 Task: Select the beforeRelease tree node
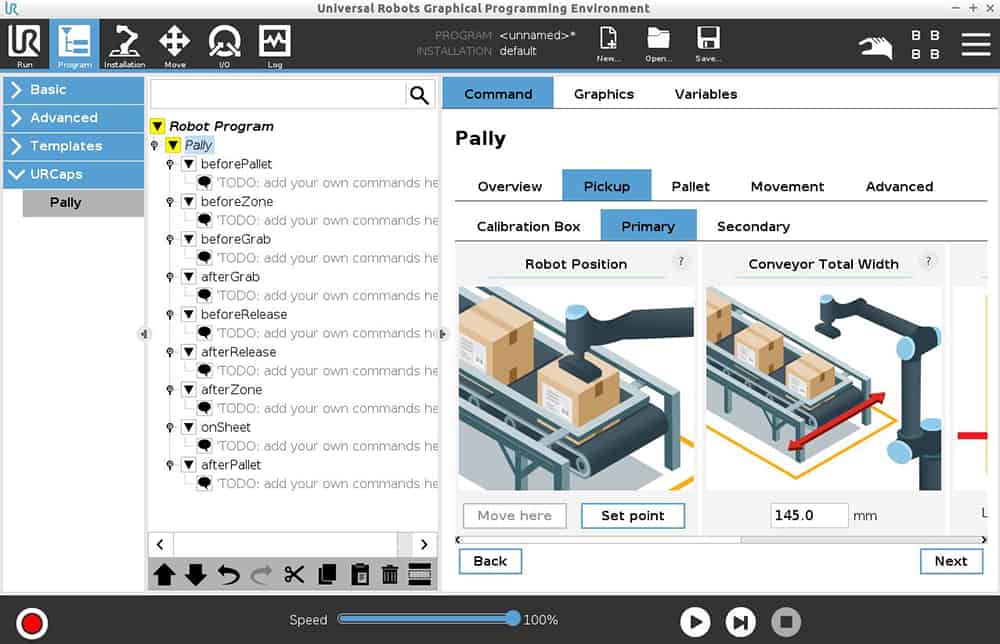[x=244, y=314]
